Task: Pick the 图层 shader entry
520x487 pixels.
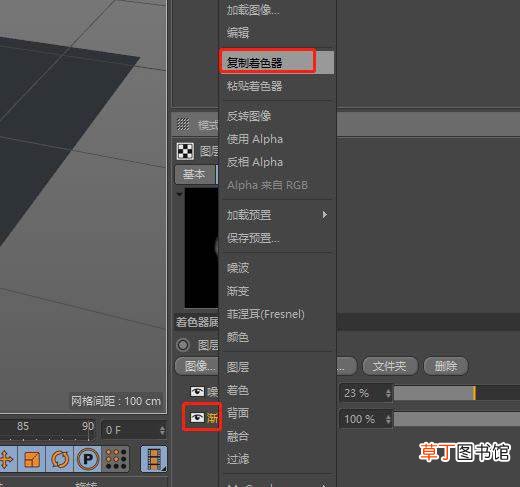Action: pos(238,367)
